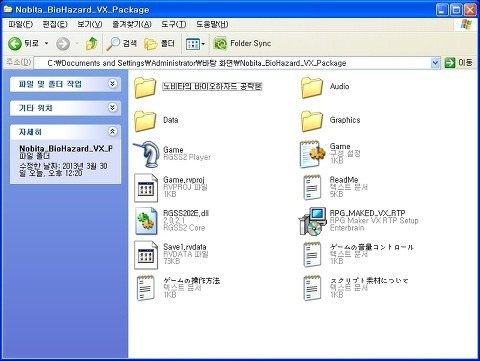The width and height of the screenshot is (480, 361).
Task: Maximize the Explorer window
Action: point(456,10)
